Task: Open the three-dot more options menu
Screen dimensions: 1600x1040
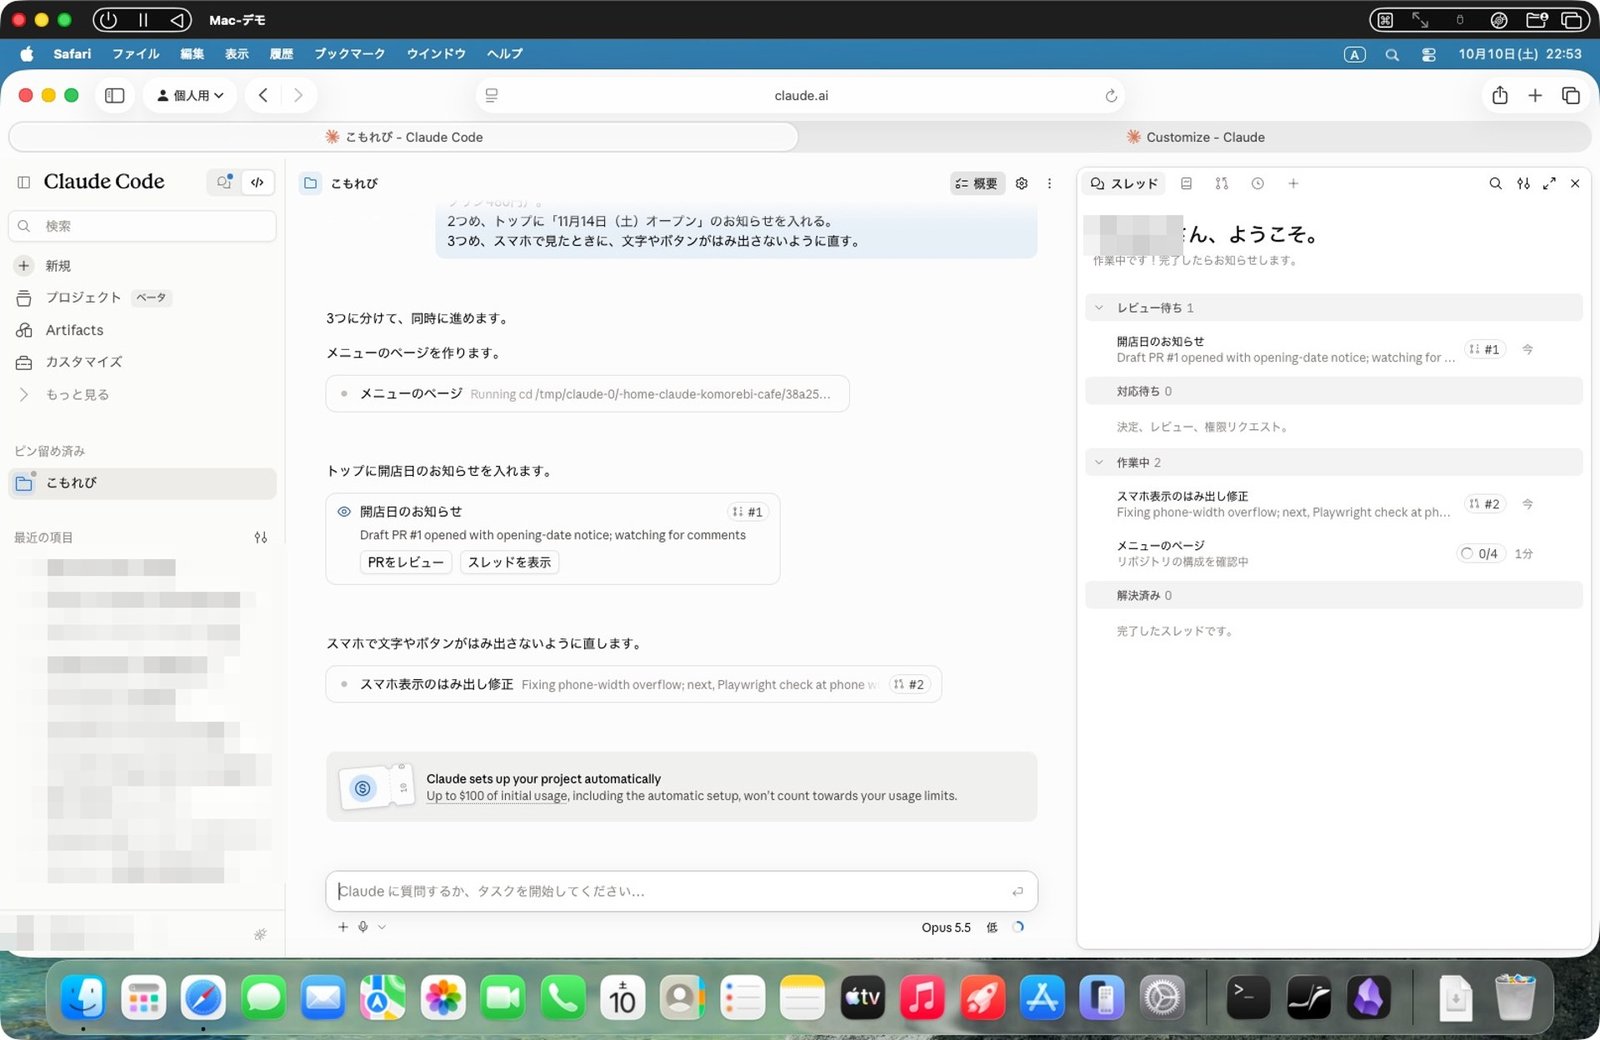Action: point(1049,183)
